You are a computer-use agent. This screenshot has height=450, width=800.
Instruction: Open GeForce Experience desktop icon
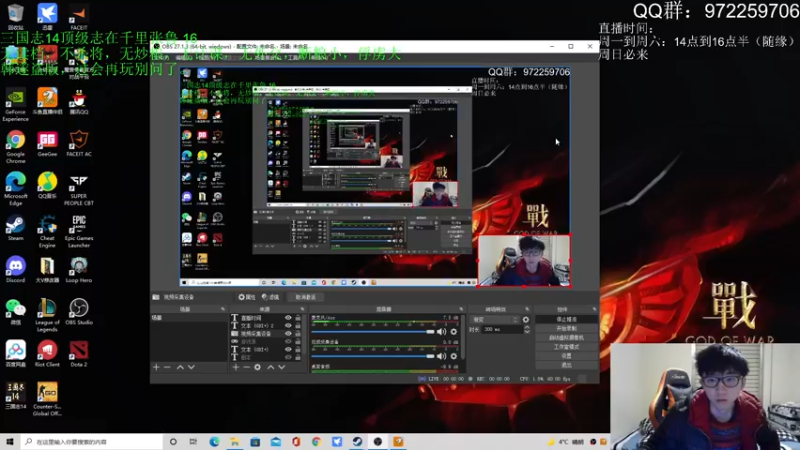point(15,105)
